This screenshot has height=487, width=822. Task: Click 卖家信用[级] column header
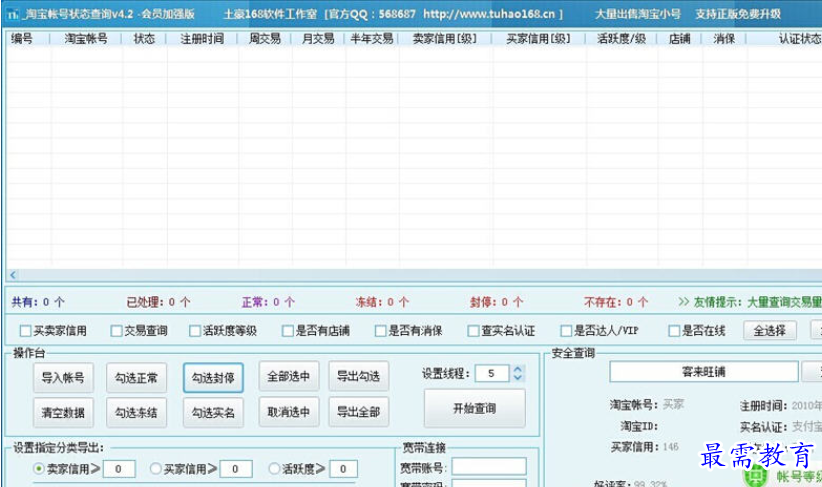tap(445, 38)
